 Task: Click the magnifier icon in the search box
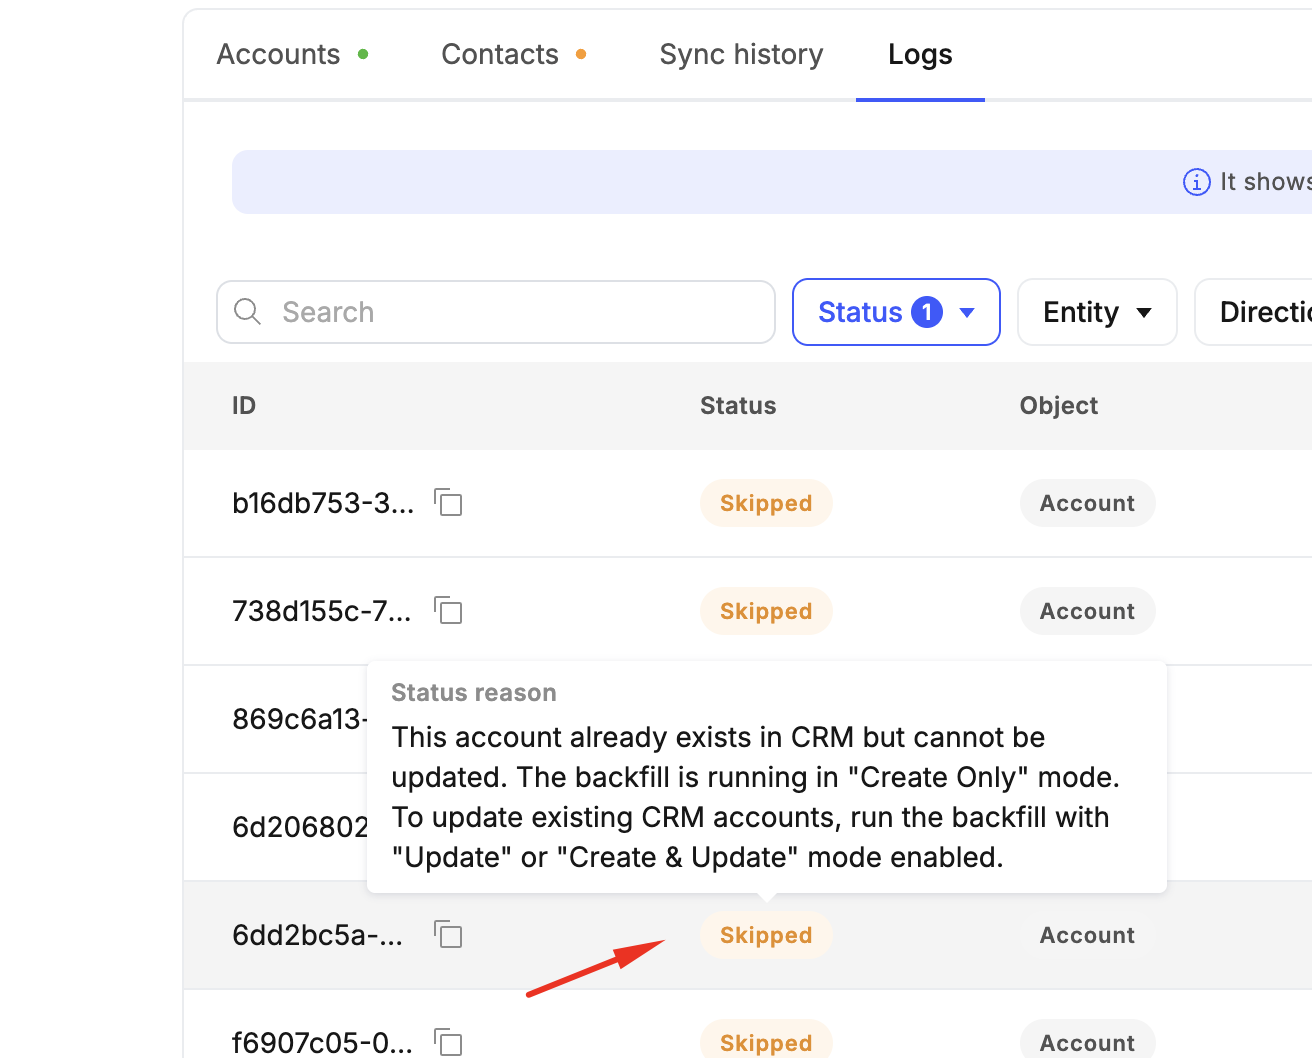coord(247,312)
